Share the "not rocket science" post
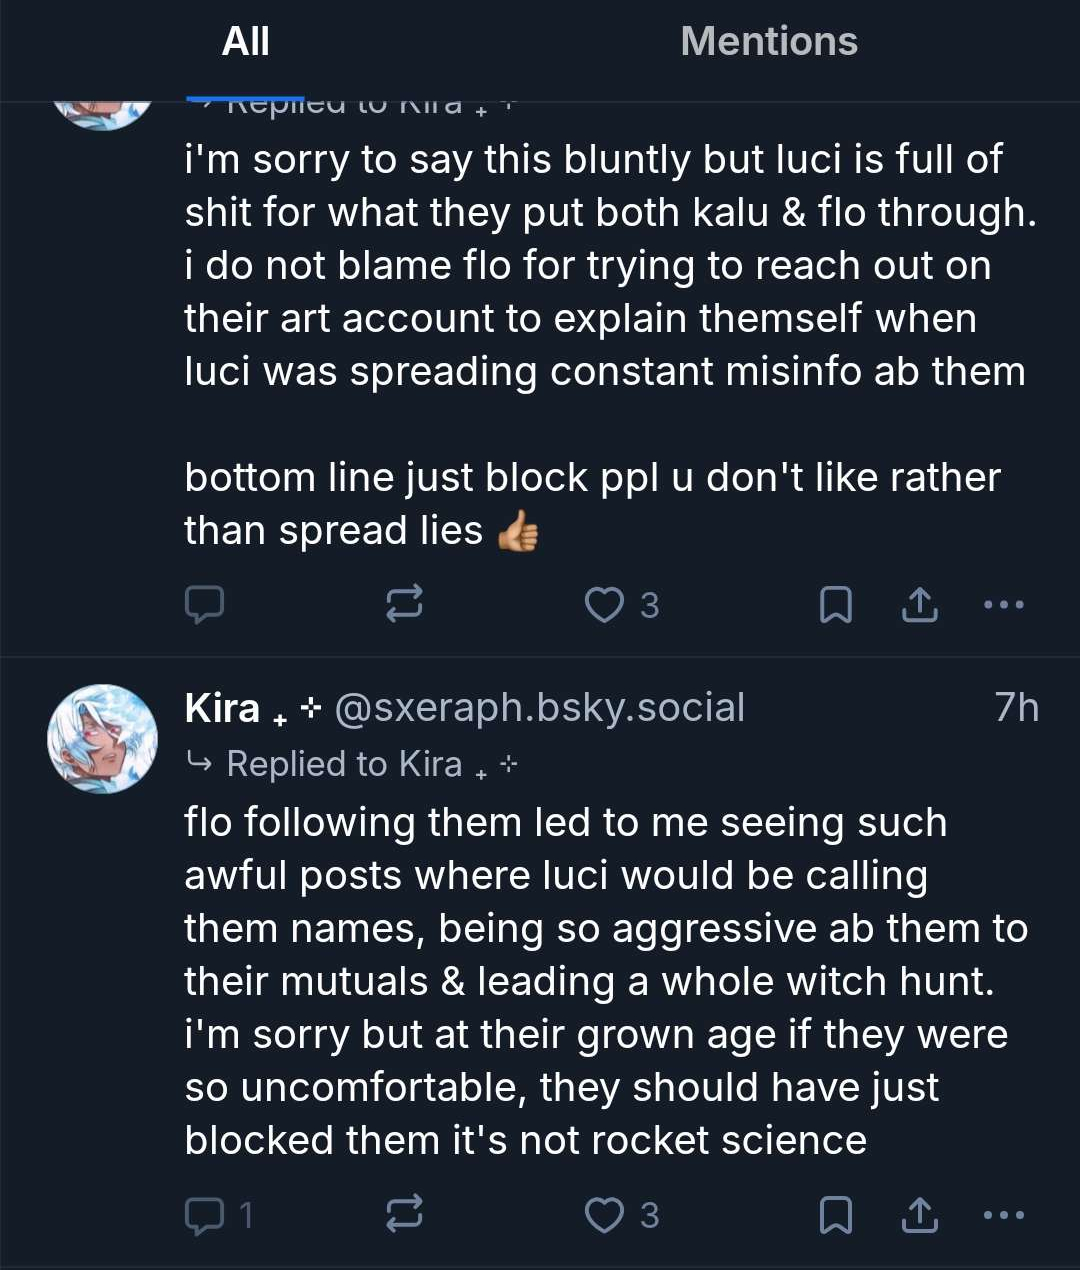This screenshot has height=1270, width=1080. point(919,1215)
